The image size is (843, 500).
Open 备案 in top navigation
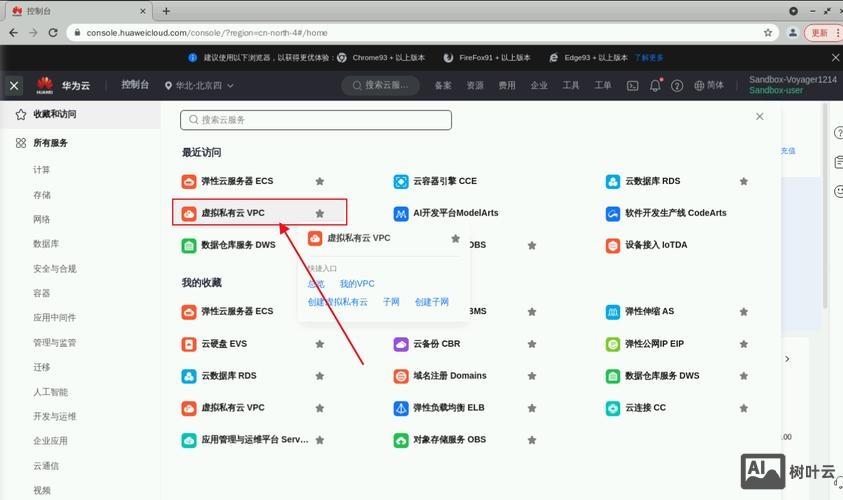(x=443, y=85)
